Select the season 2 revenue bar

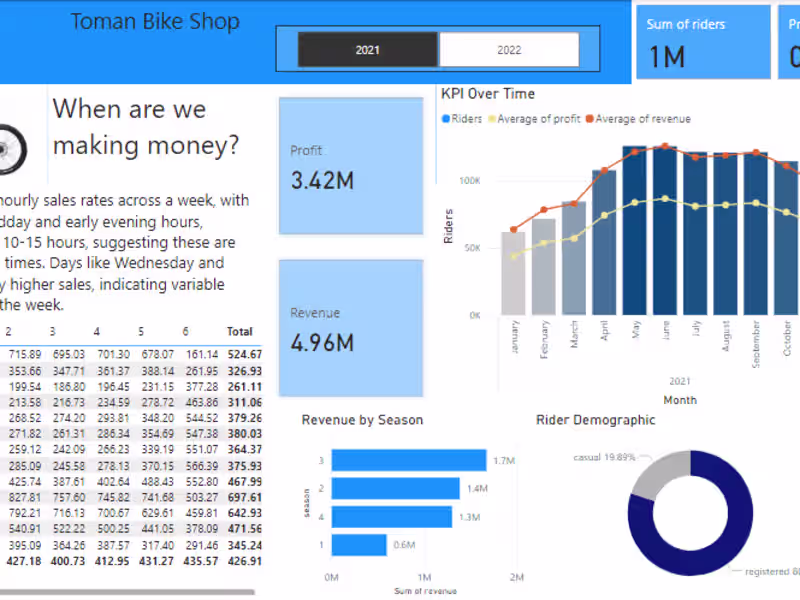tap(396, 488)
